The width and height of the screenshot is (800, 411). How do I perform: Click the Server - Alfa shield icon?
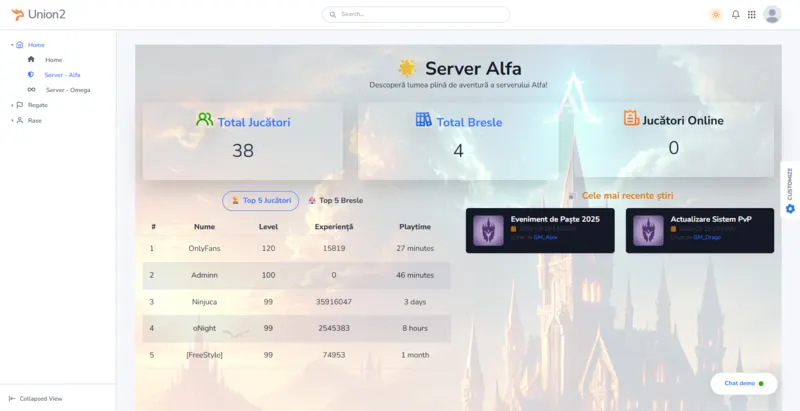point(31,74)
